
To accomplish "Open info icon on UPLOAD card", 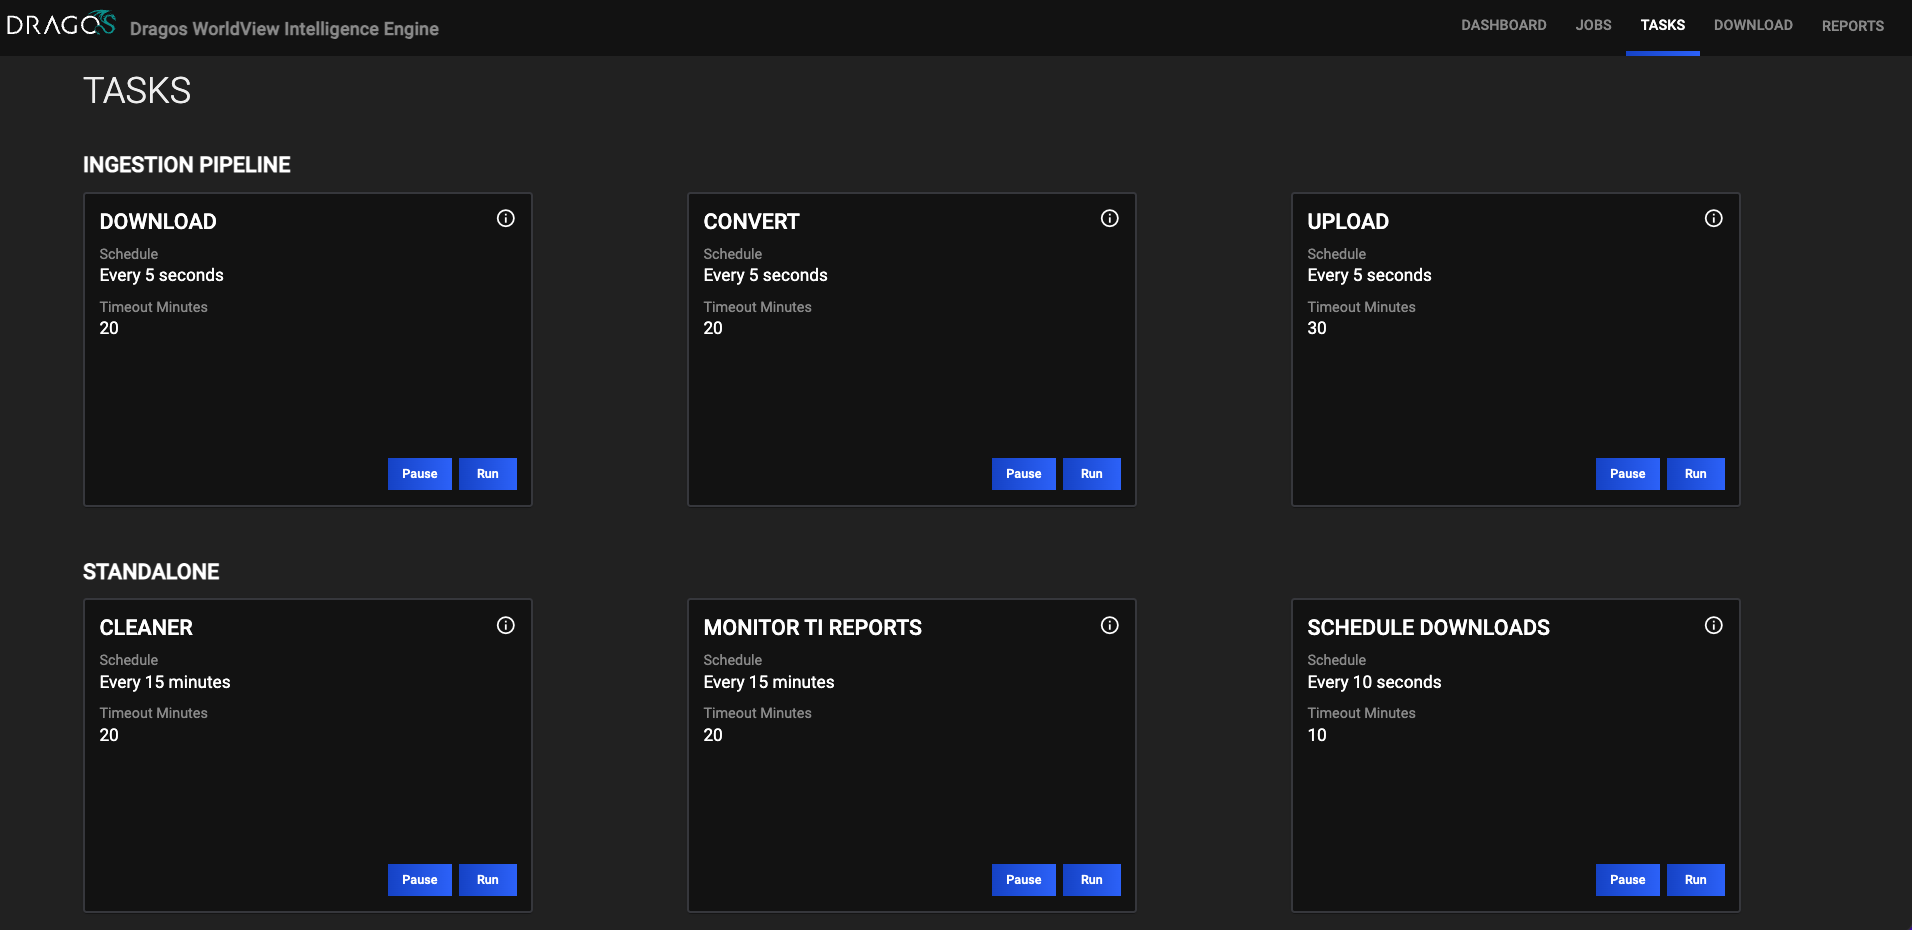I will pyautogui.click(x=1714, y=218).
